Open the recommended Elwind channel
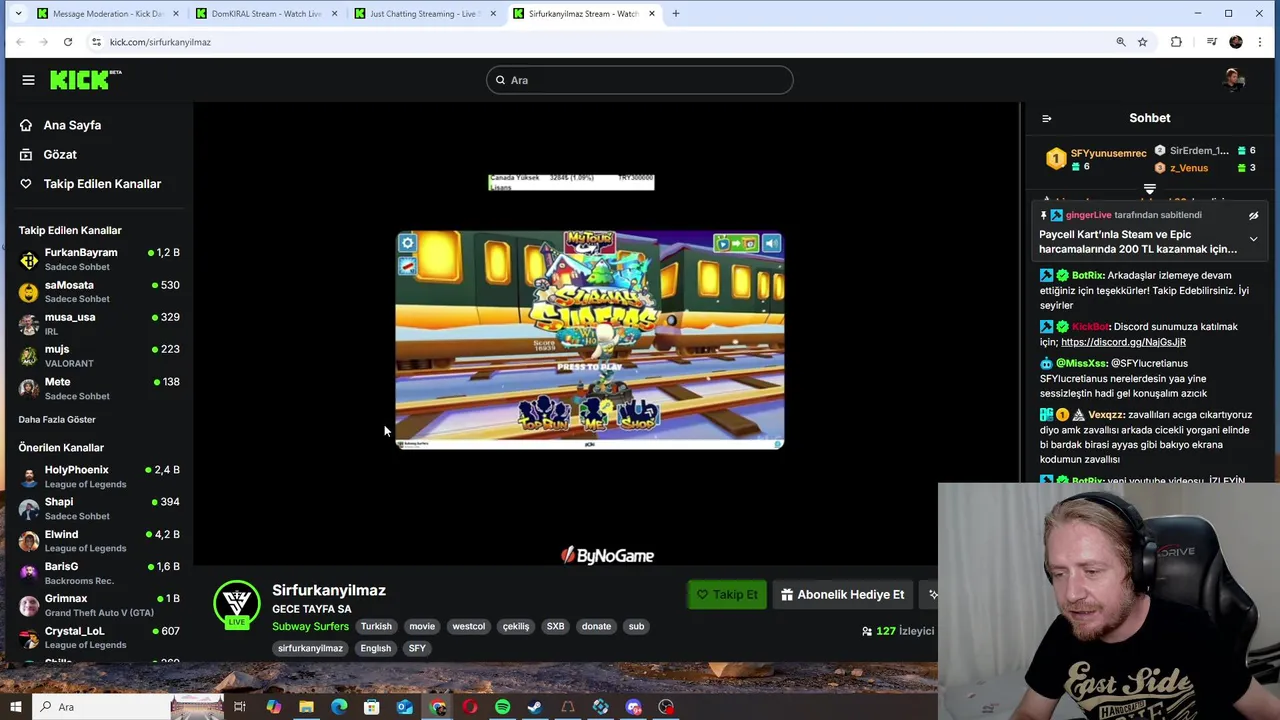 (98, 541)
